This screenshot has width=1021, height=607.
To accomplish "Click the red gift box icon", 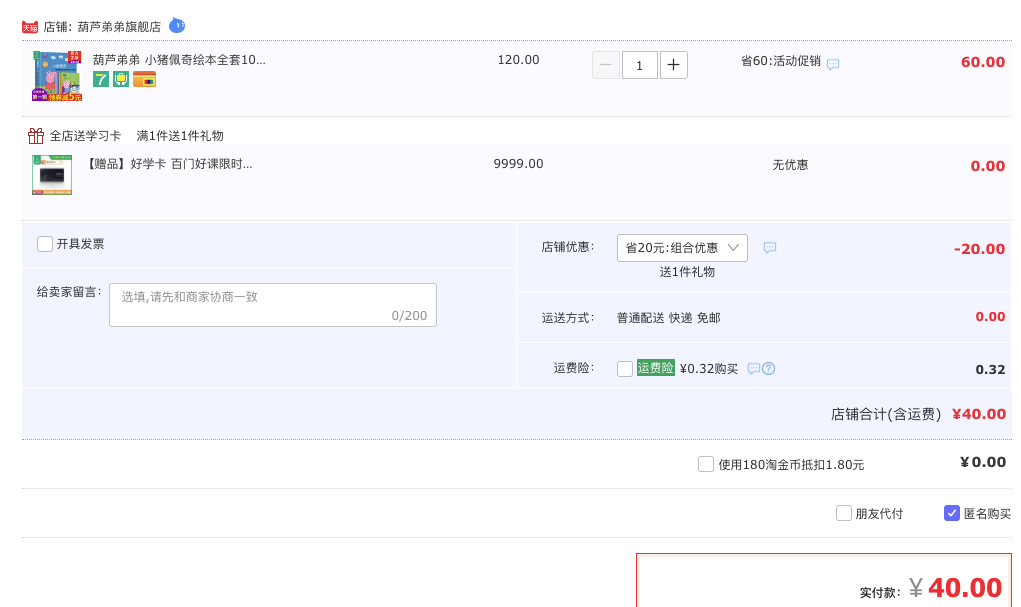I will point(36,135).
